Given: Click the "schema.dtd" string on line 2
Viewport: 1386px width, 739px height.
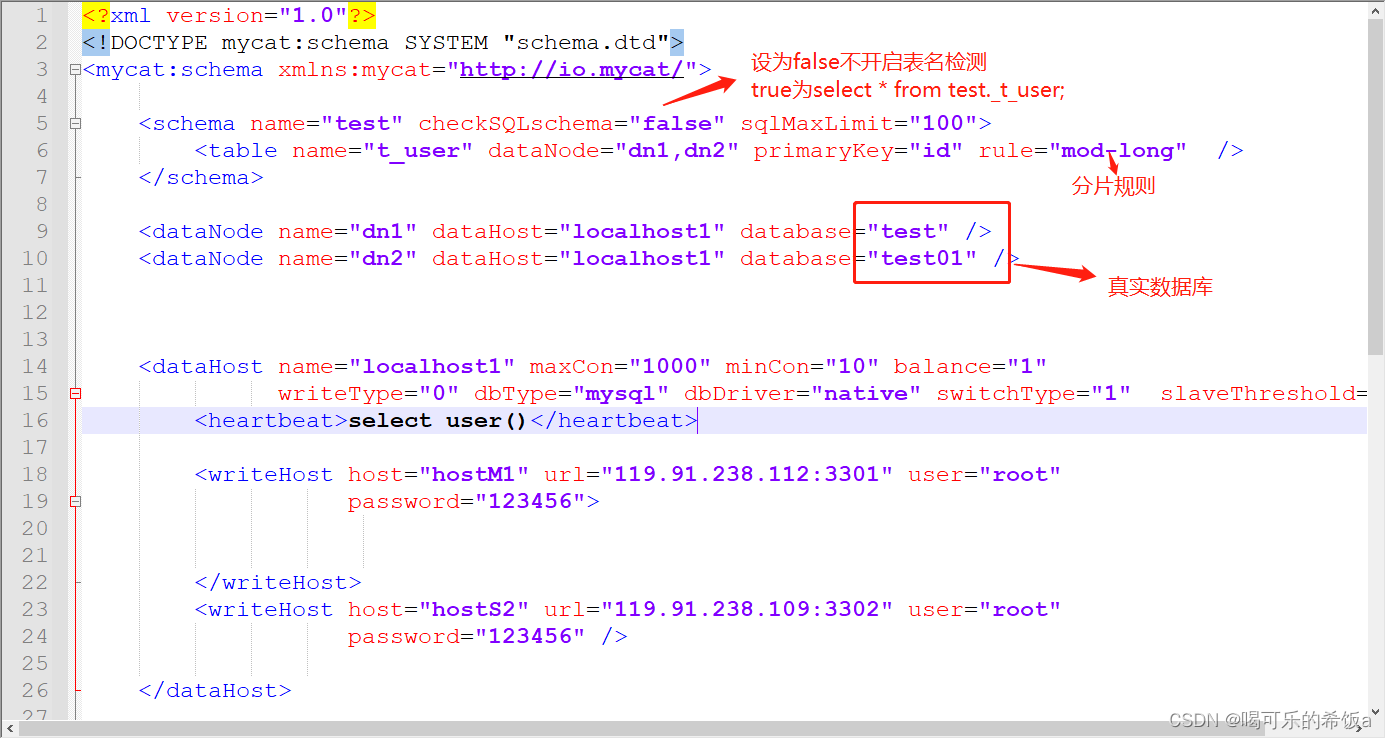Looking at the screenshot, I should click(x=587, y=43).
